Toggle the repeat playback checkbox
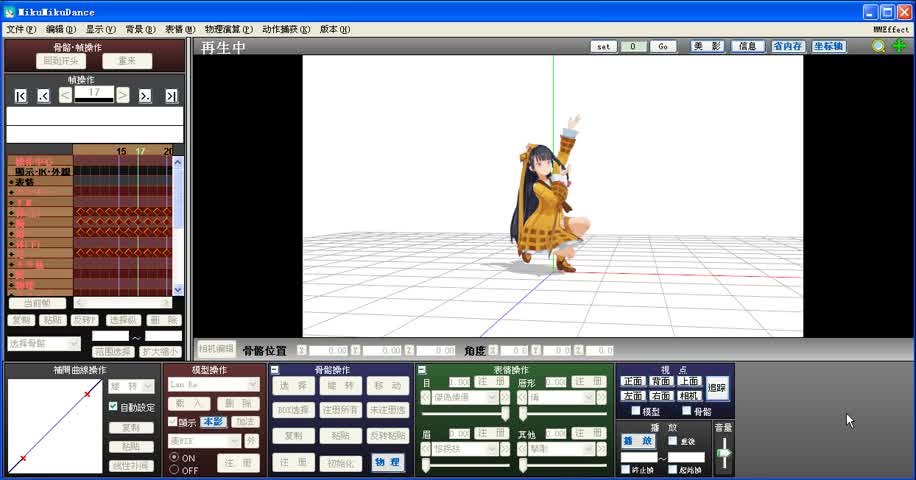Image resolution: width=916 pixels, height=480 pixels. coord(672,441)
